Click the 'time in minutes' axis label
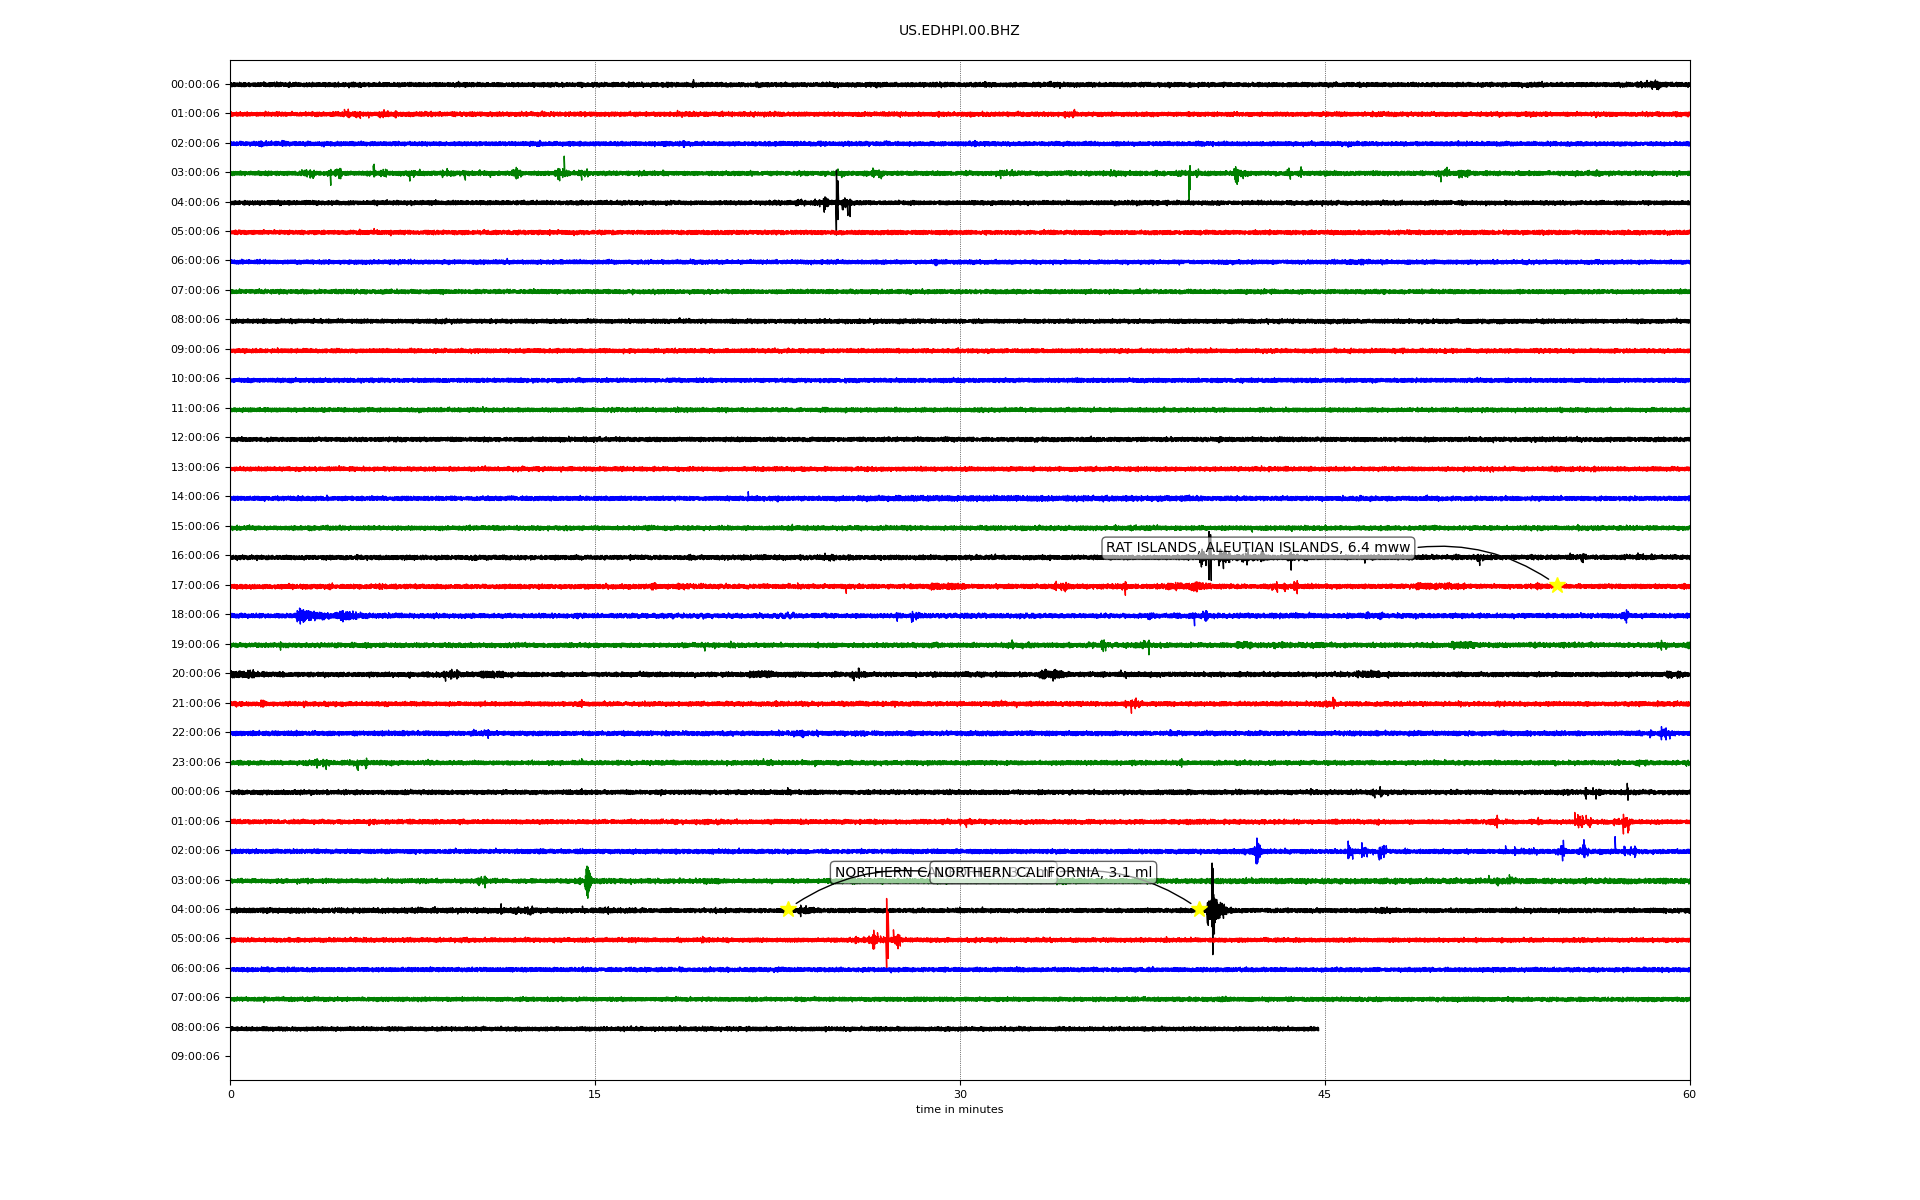1920x1200 pixels. coord(959,1110)
